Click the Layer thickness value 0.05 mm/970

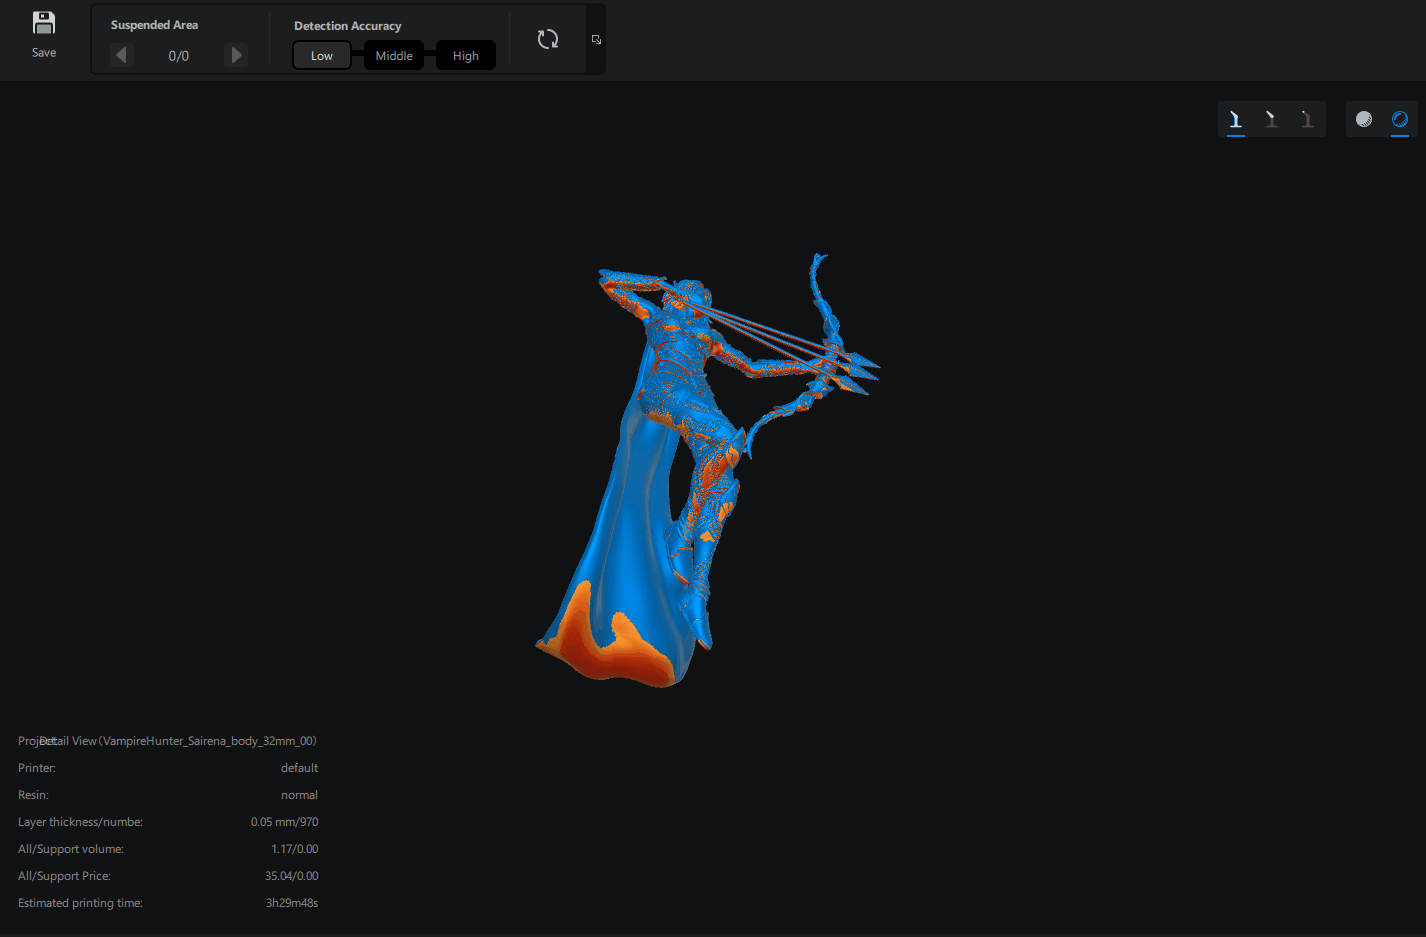tap(284, 822)
